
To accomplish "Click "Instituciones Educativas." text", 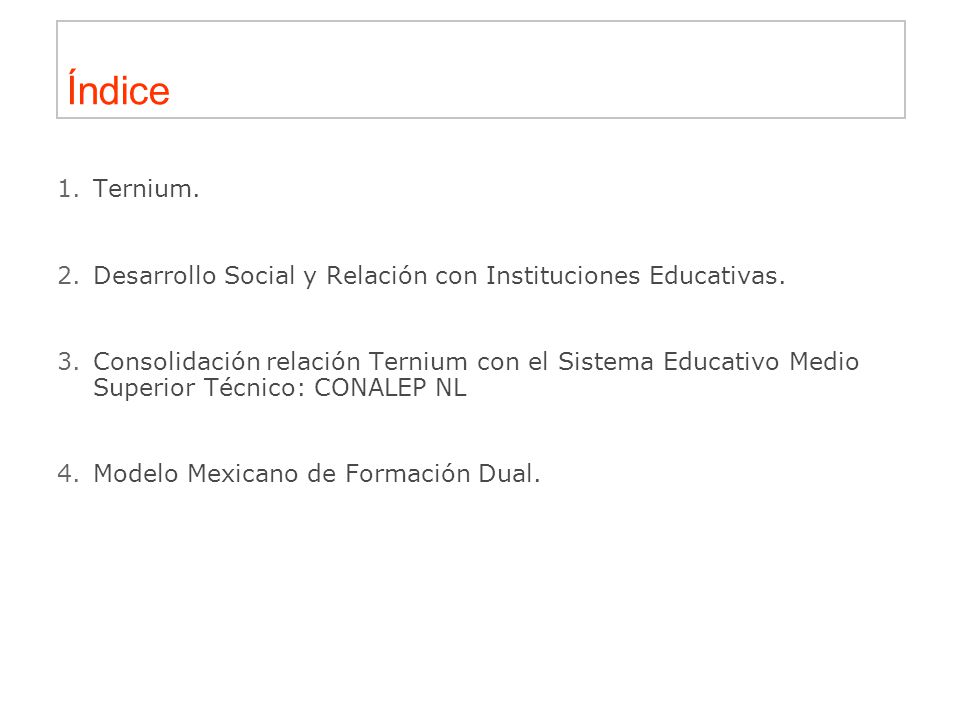I will coord(636,276).
